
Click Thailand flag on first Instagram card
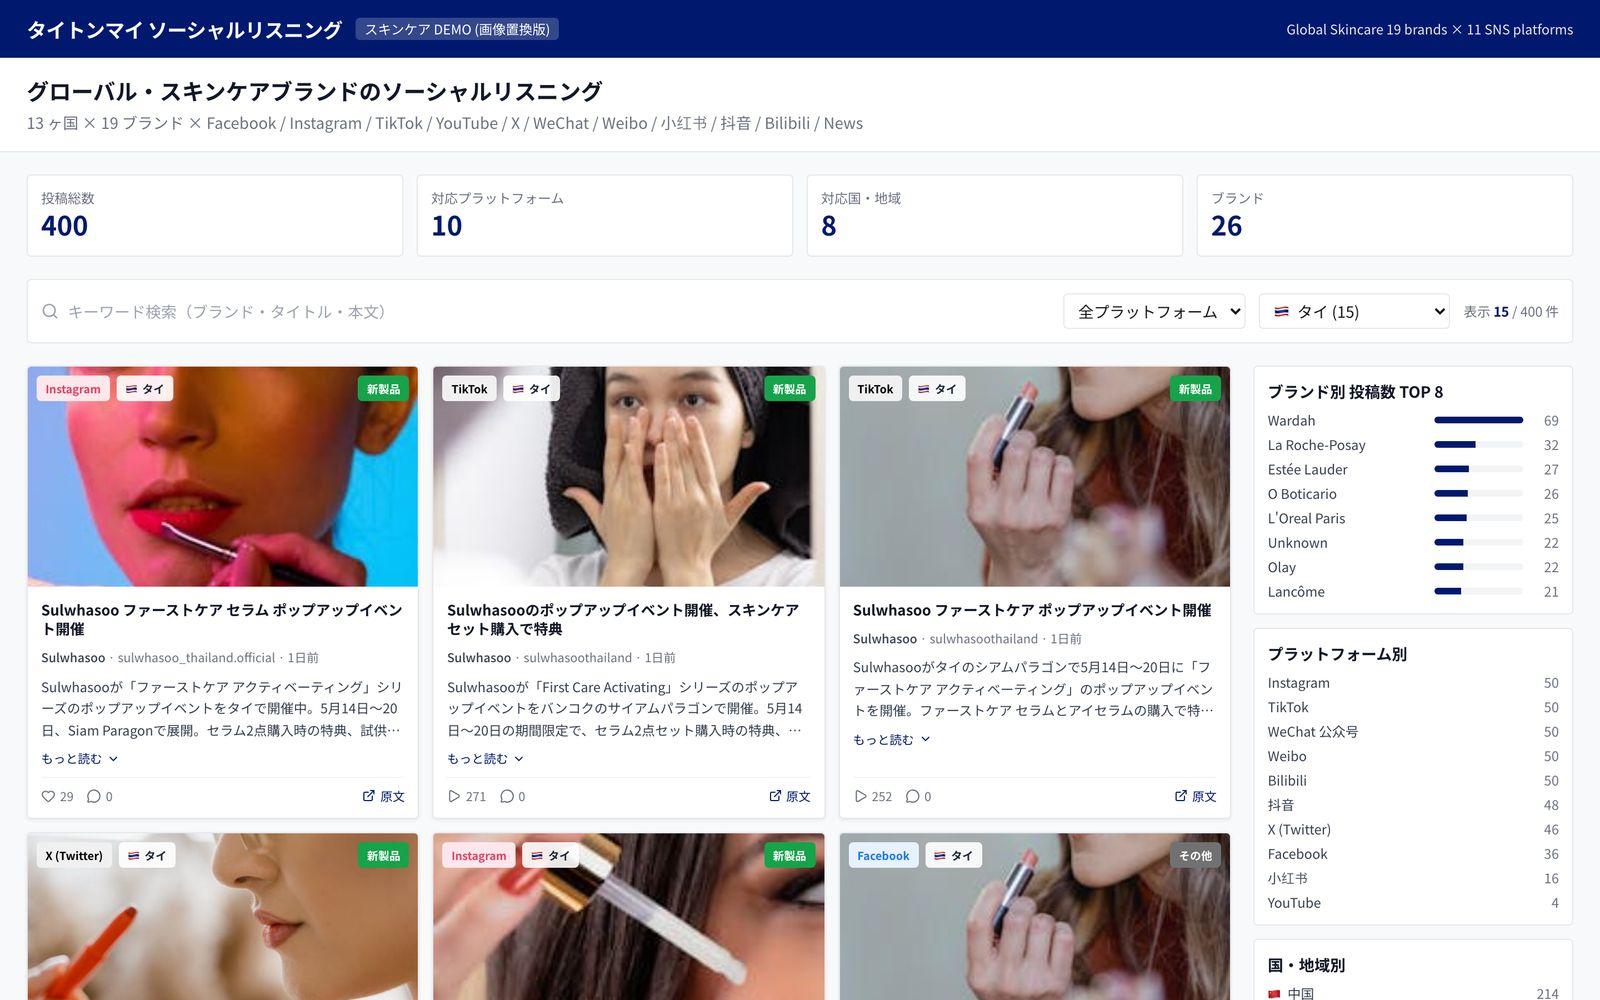[131, 389]
